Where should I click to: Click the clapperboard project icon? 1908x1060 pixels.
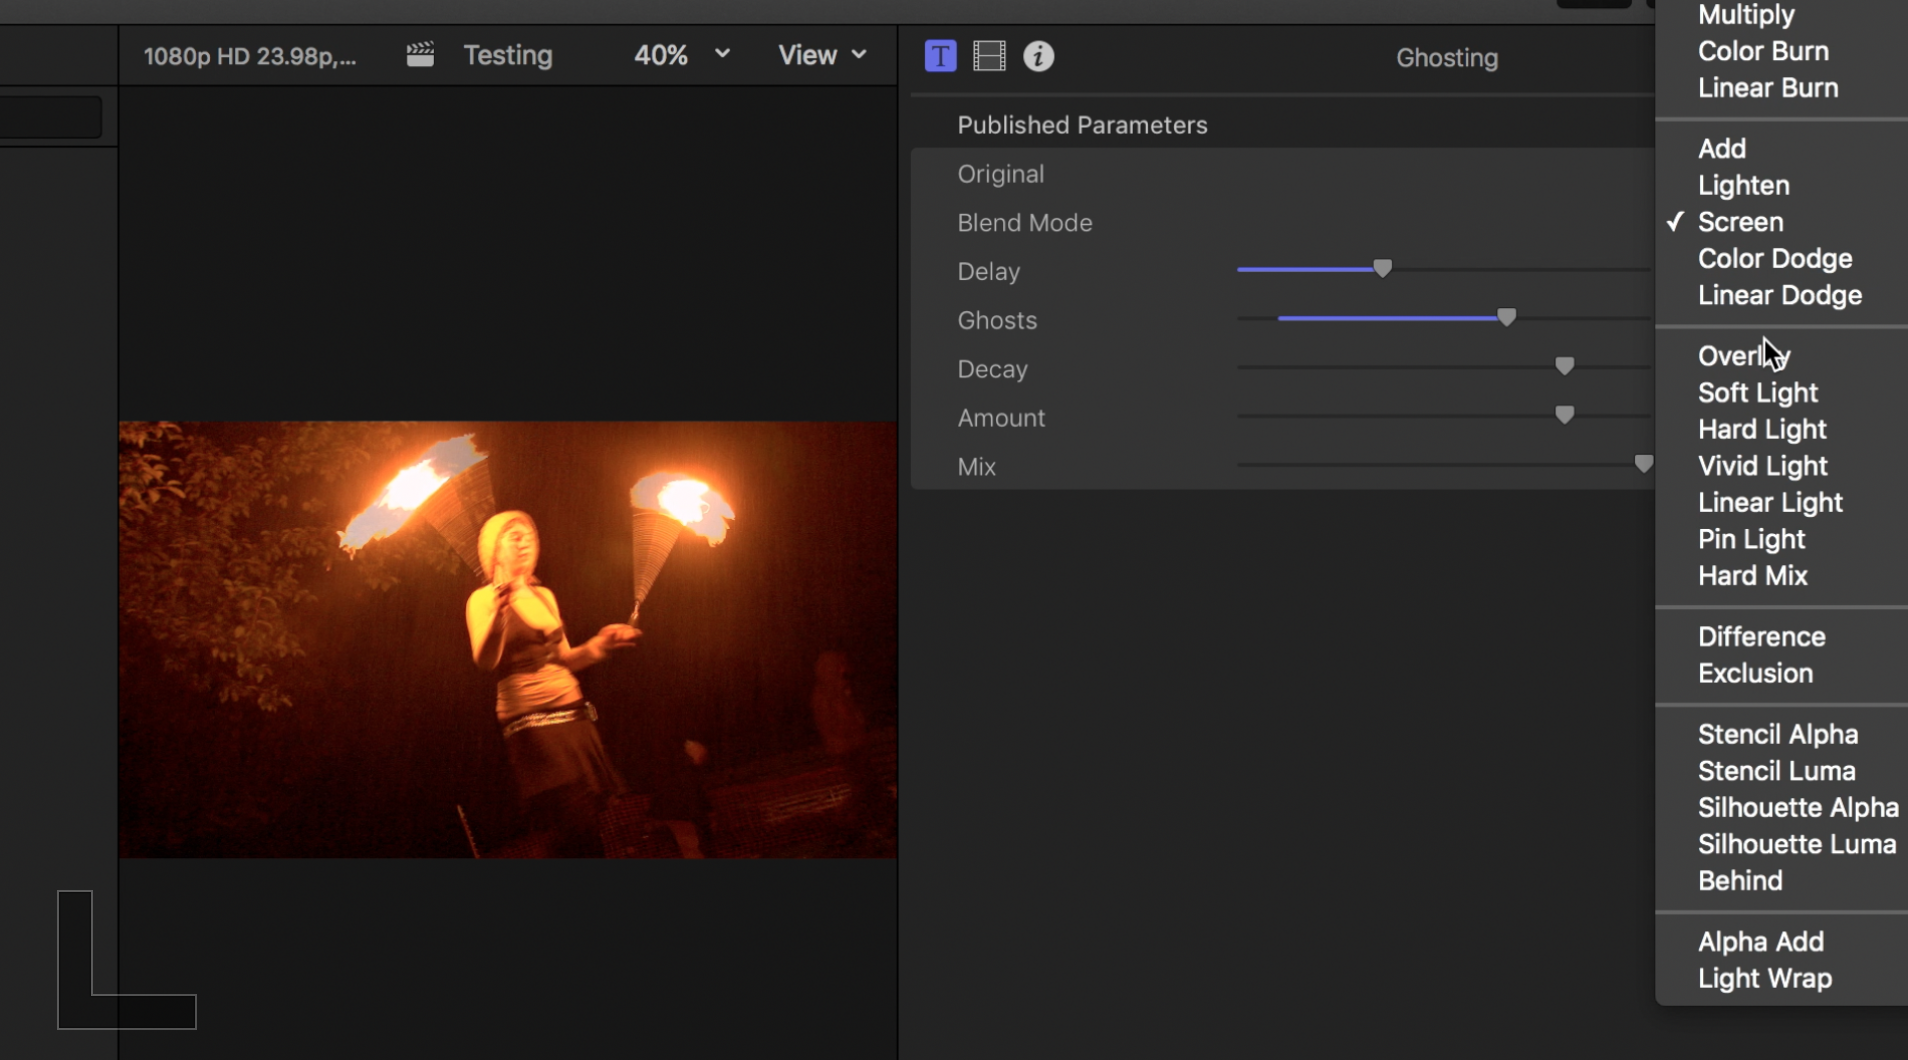[420, 54]
